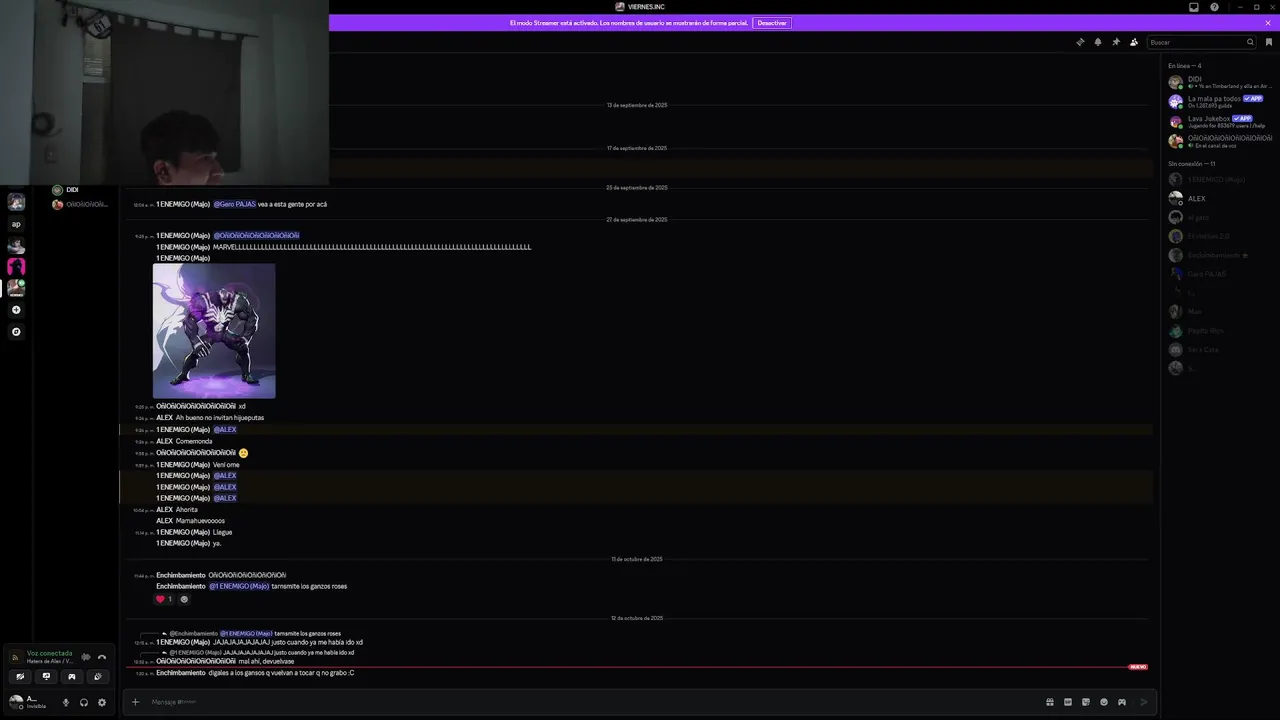Viewport: 1280px width, 720px height.
Task: Open the gift icon in message bar
Action: click(1050, 702)
